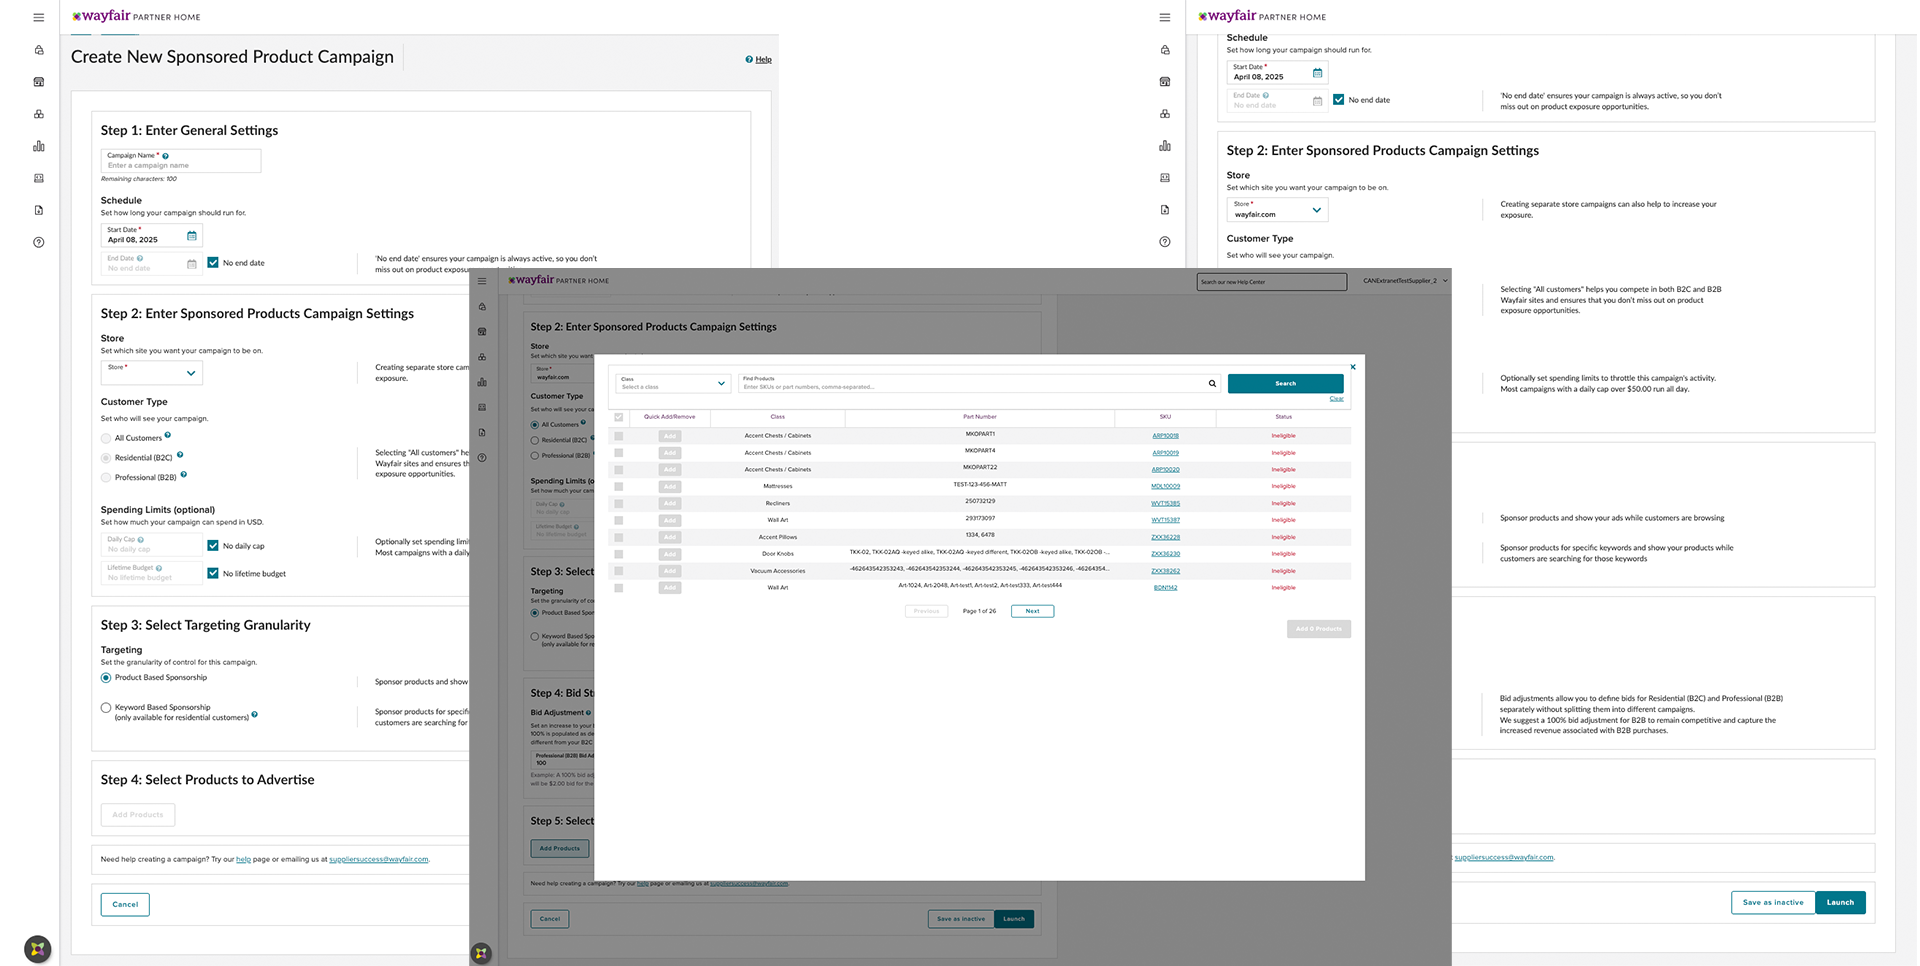Select the Residential (B2C) customer type
The image size is (1920, 966).
pyautogui.click(x=105, y=457)
